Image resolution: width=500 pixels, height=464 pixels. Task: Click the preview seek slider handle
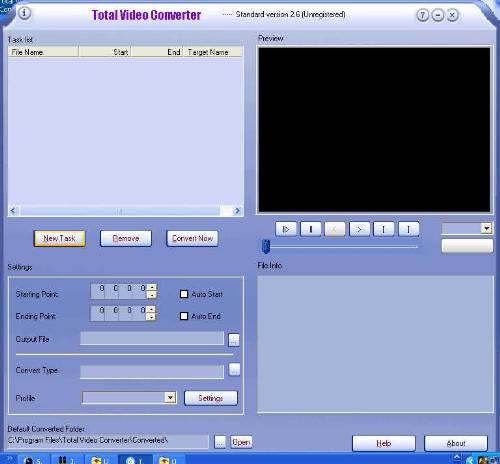[x=266, y=246]
